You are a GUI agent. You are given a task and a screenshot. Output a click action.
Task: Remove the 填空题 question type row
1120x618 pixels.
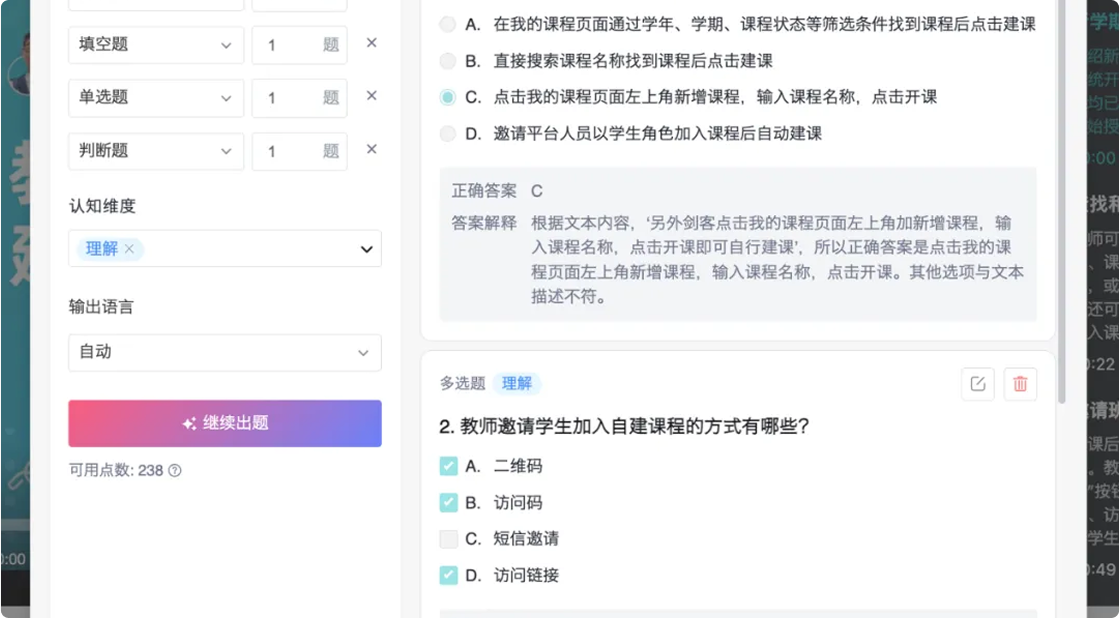[x=371, y=43]
